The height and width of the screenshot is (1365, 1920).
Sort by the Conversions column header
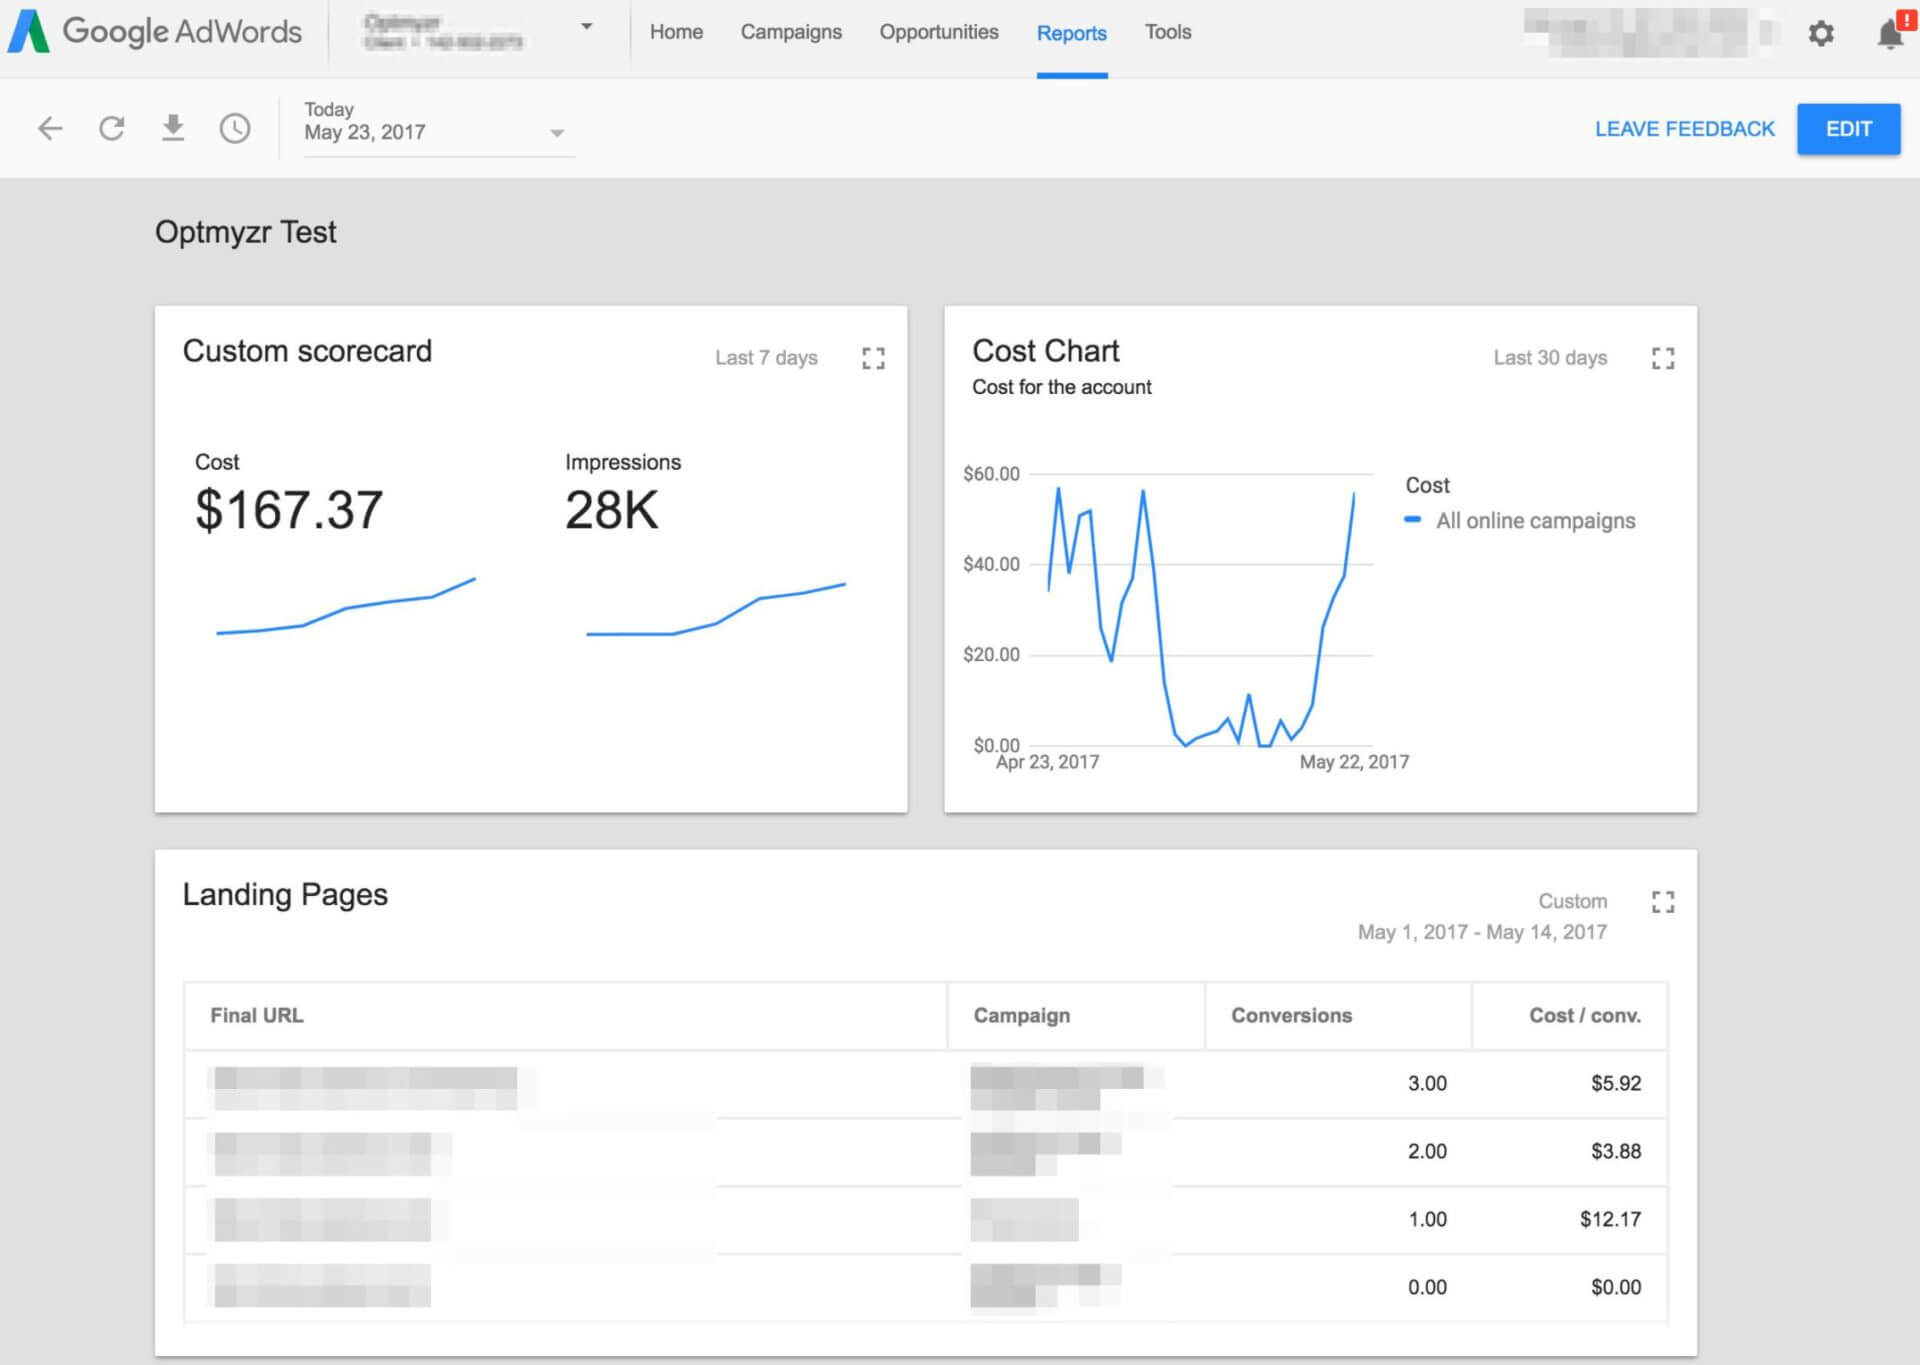click(x=1291, y=1015)
